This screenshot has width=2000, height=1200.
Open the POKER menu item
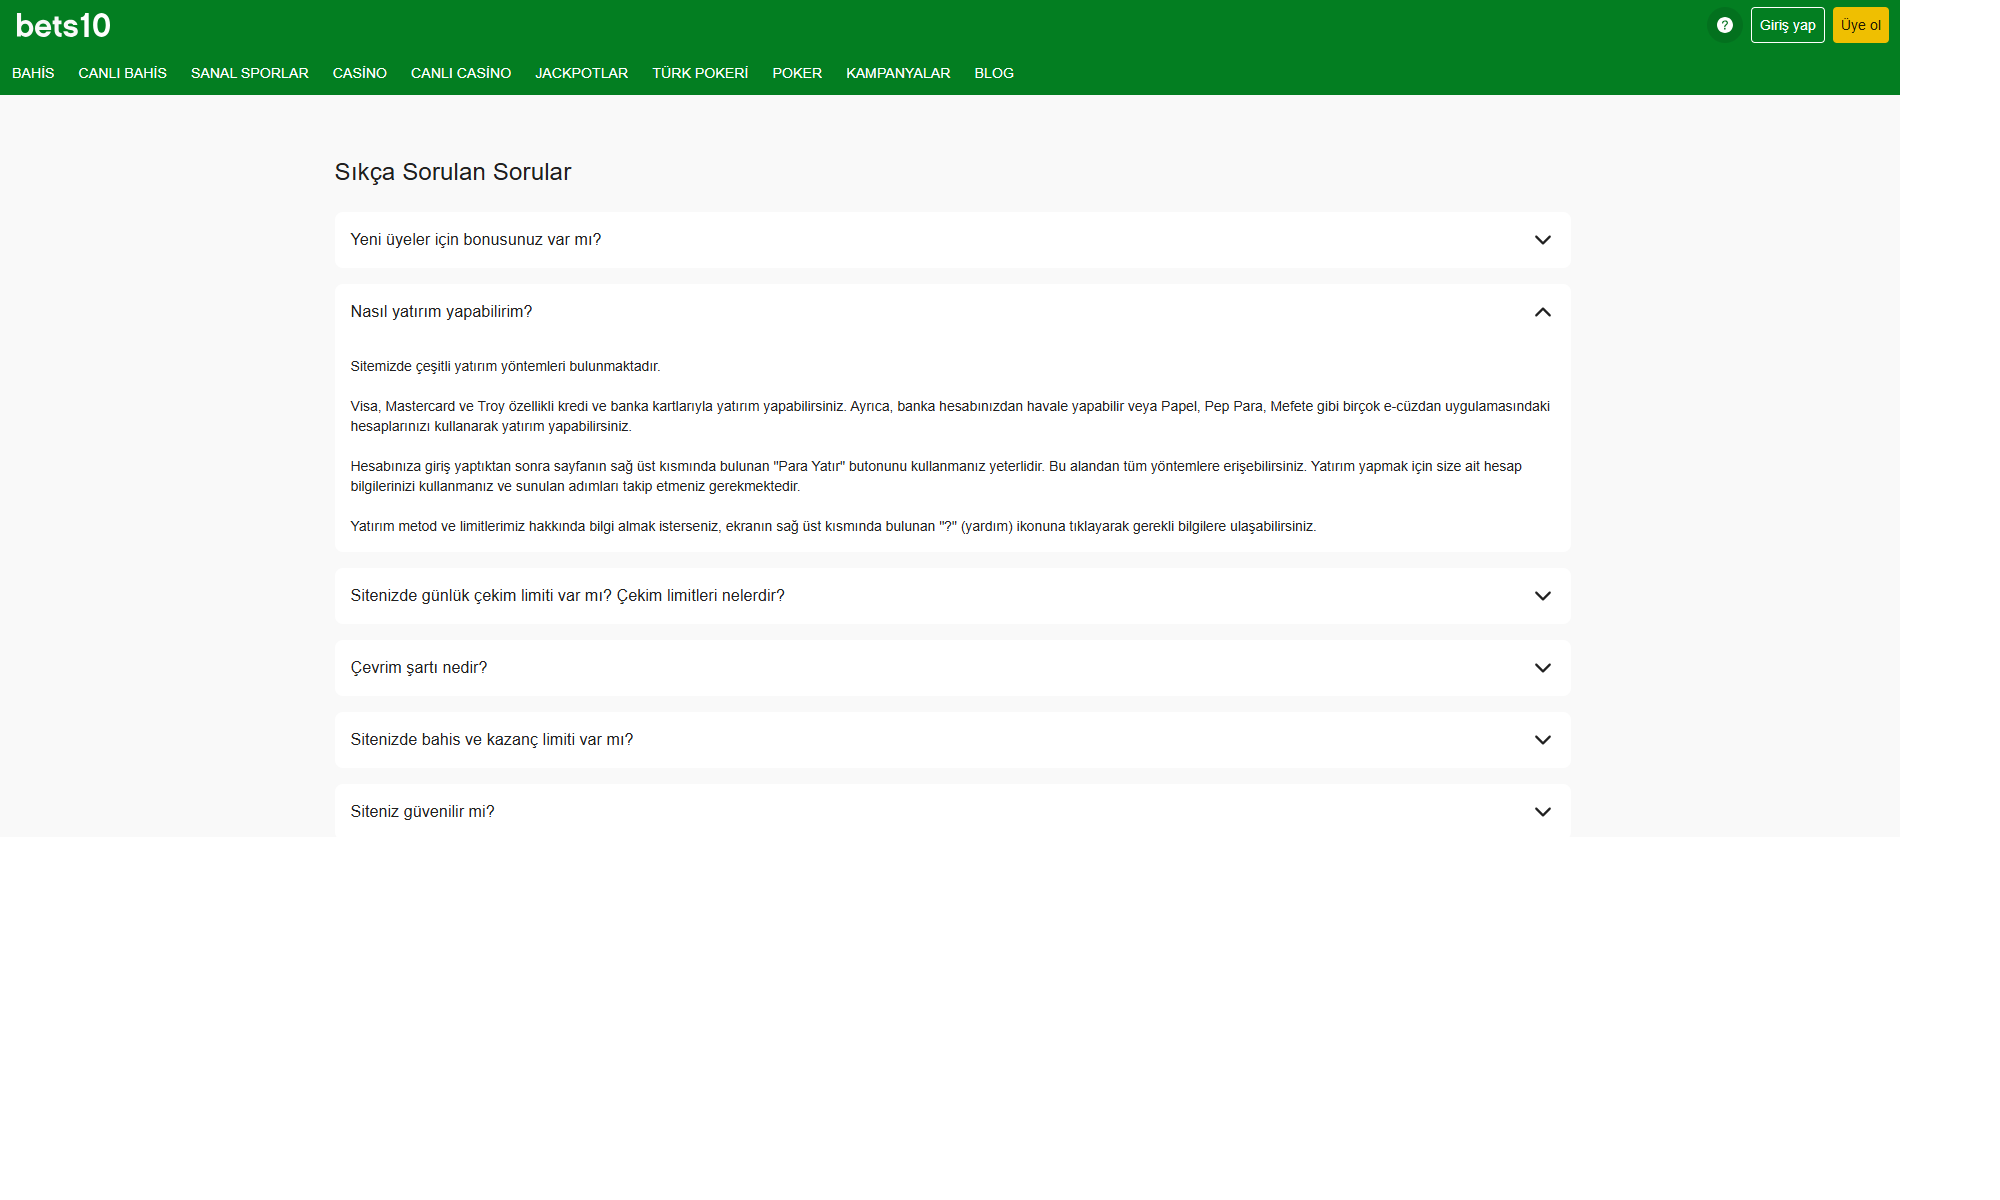click(x=796, y=73)
